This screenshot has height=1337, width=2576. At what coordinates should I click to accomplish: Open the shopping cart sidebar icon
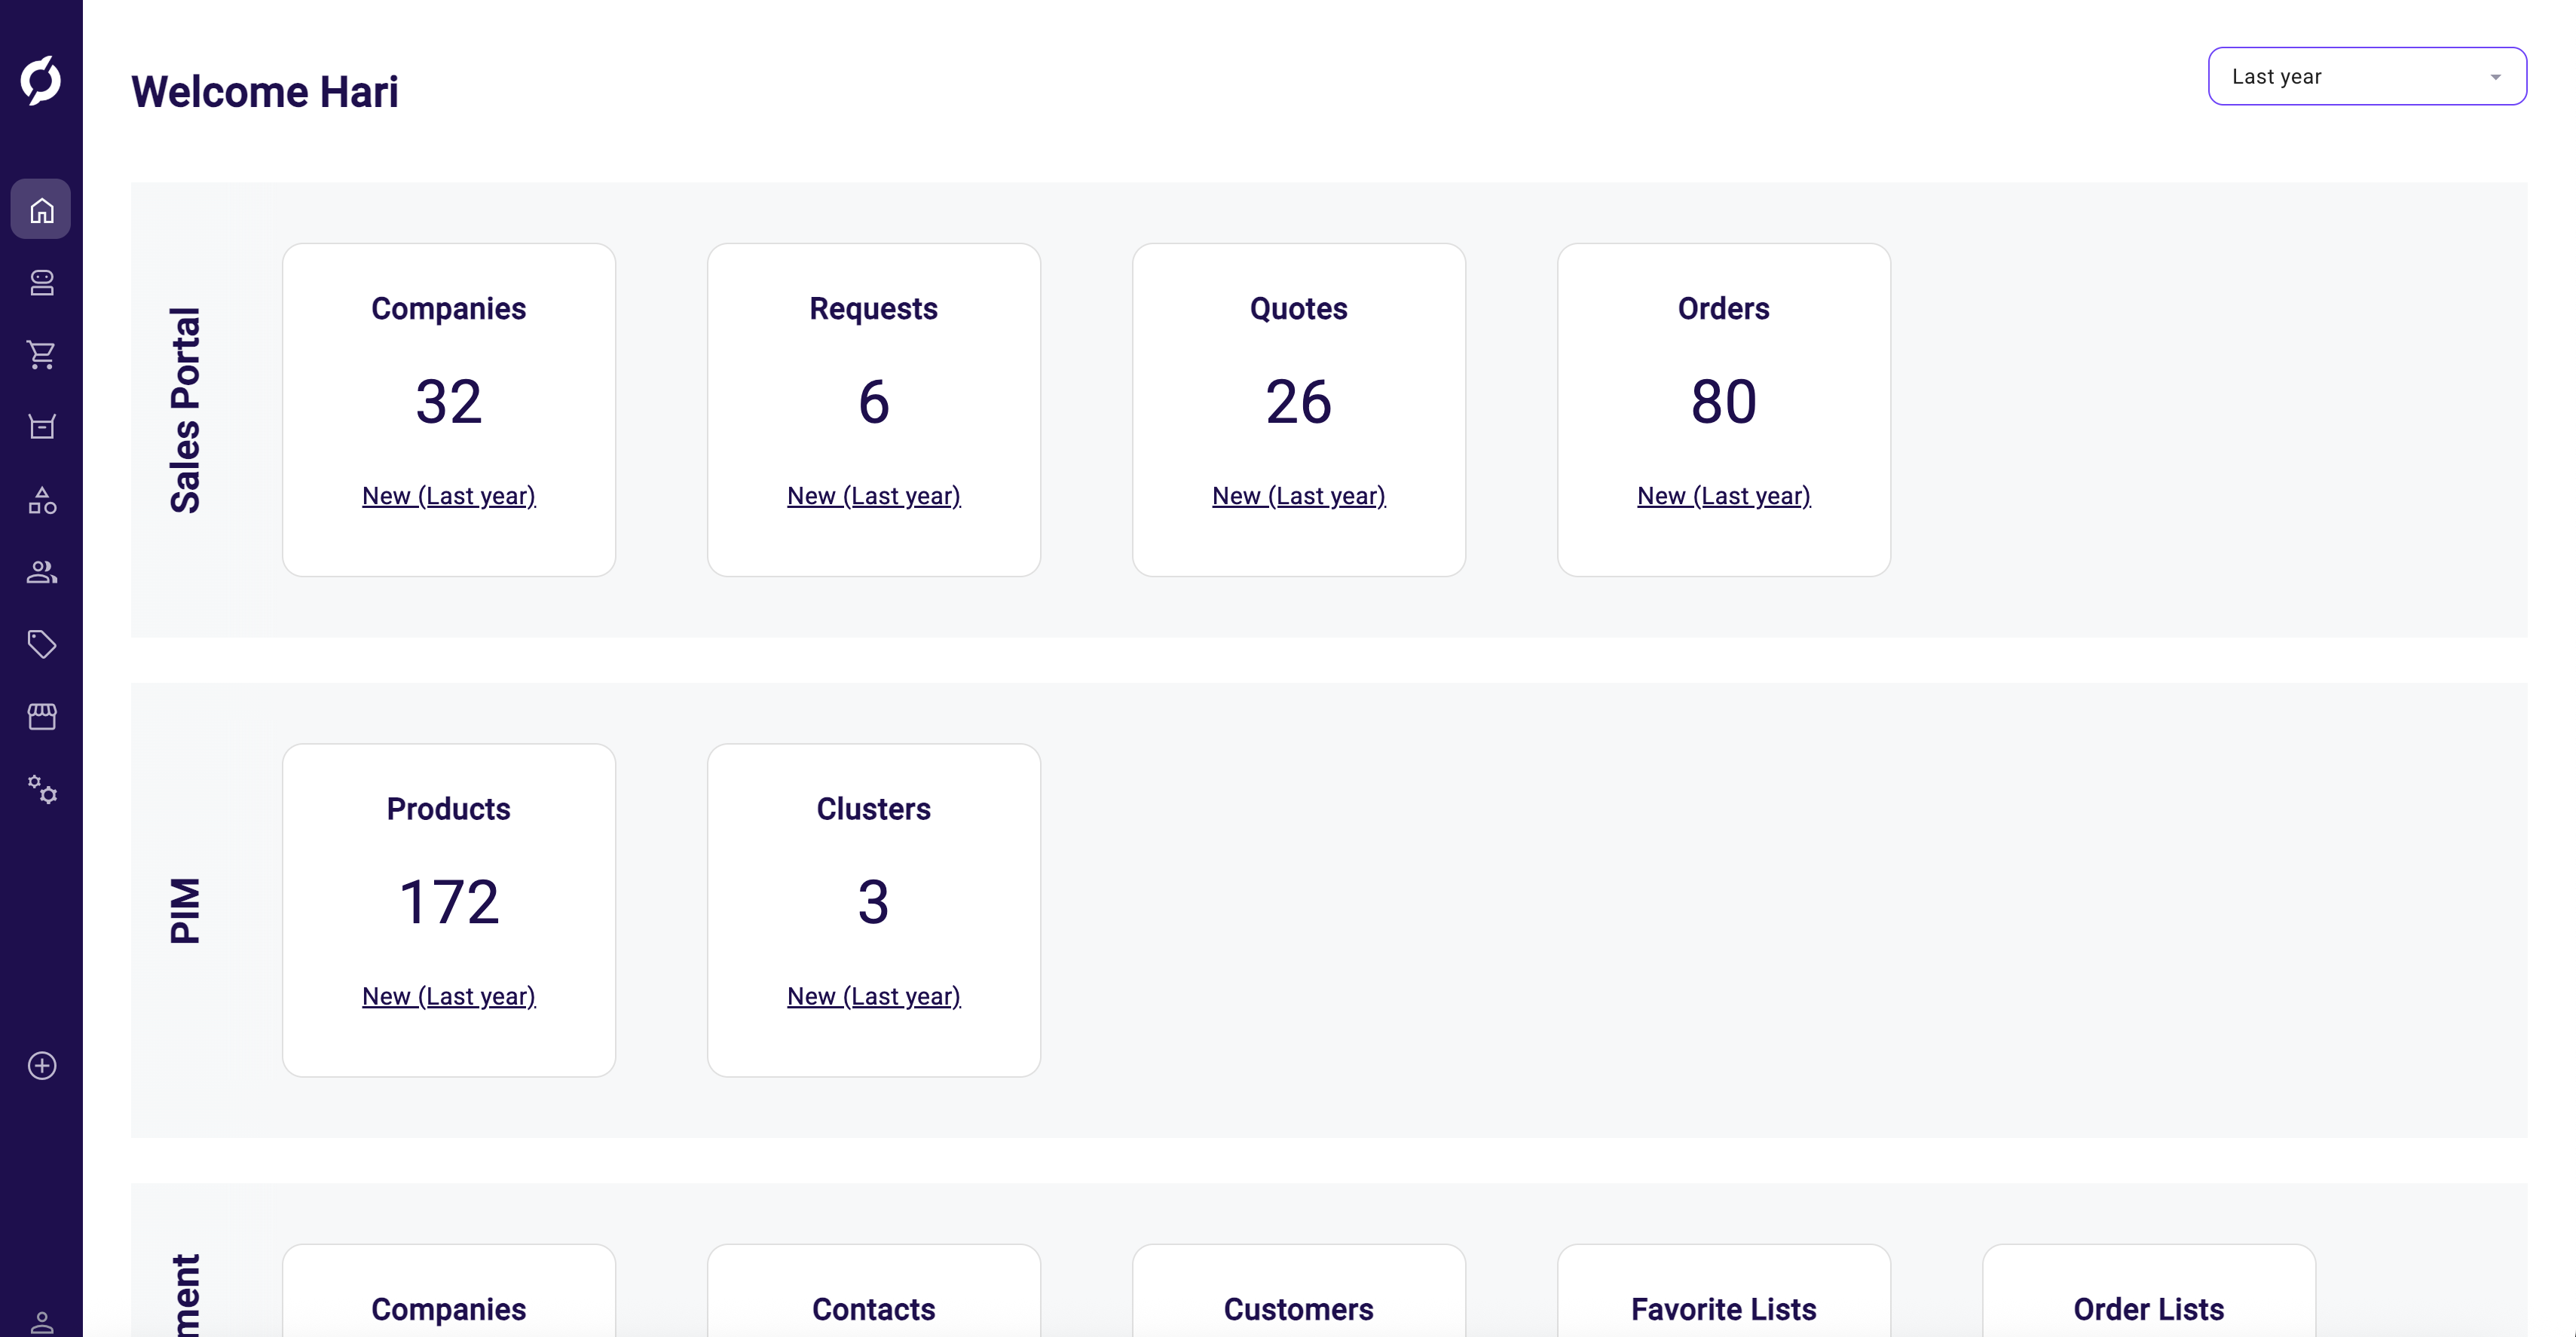pyautogui.click(x=41, y=354)
